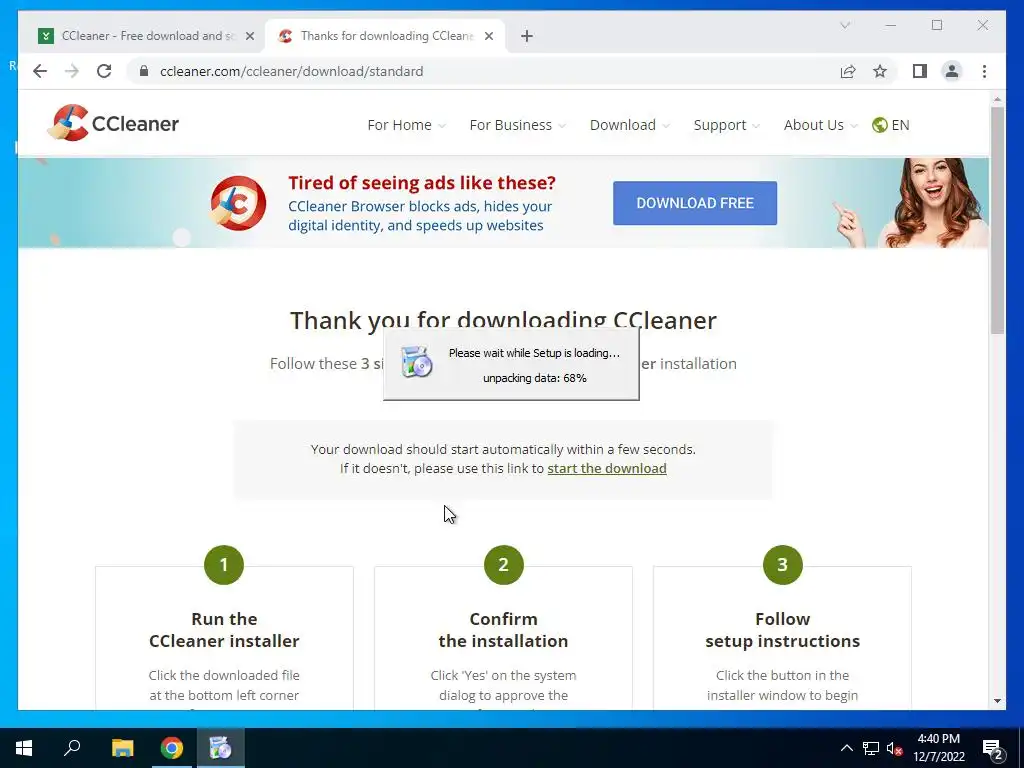Open network status tray icon
The height and width of the screenshot is (768, 1024).
pos(871,748)
